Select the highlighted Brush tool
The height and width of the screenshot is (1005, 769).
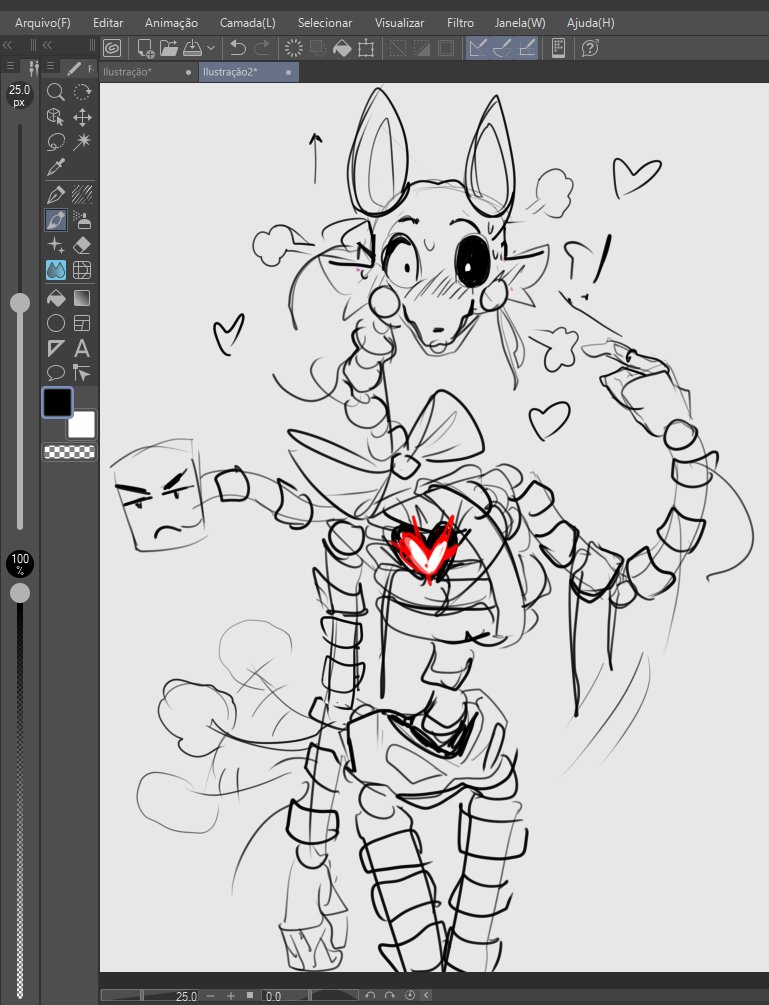56,220
